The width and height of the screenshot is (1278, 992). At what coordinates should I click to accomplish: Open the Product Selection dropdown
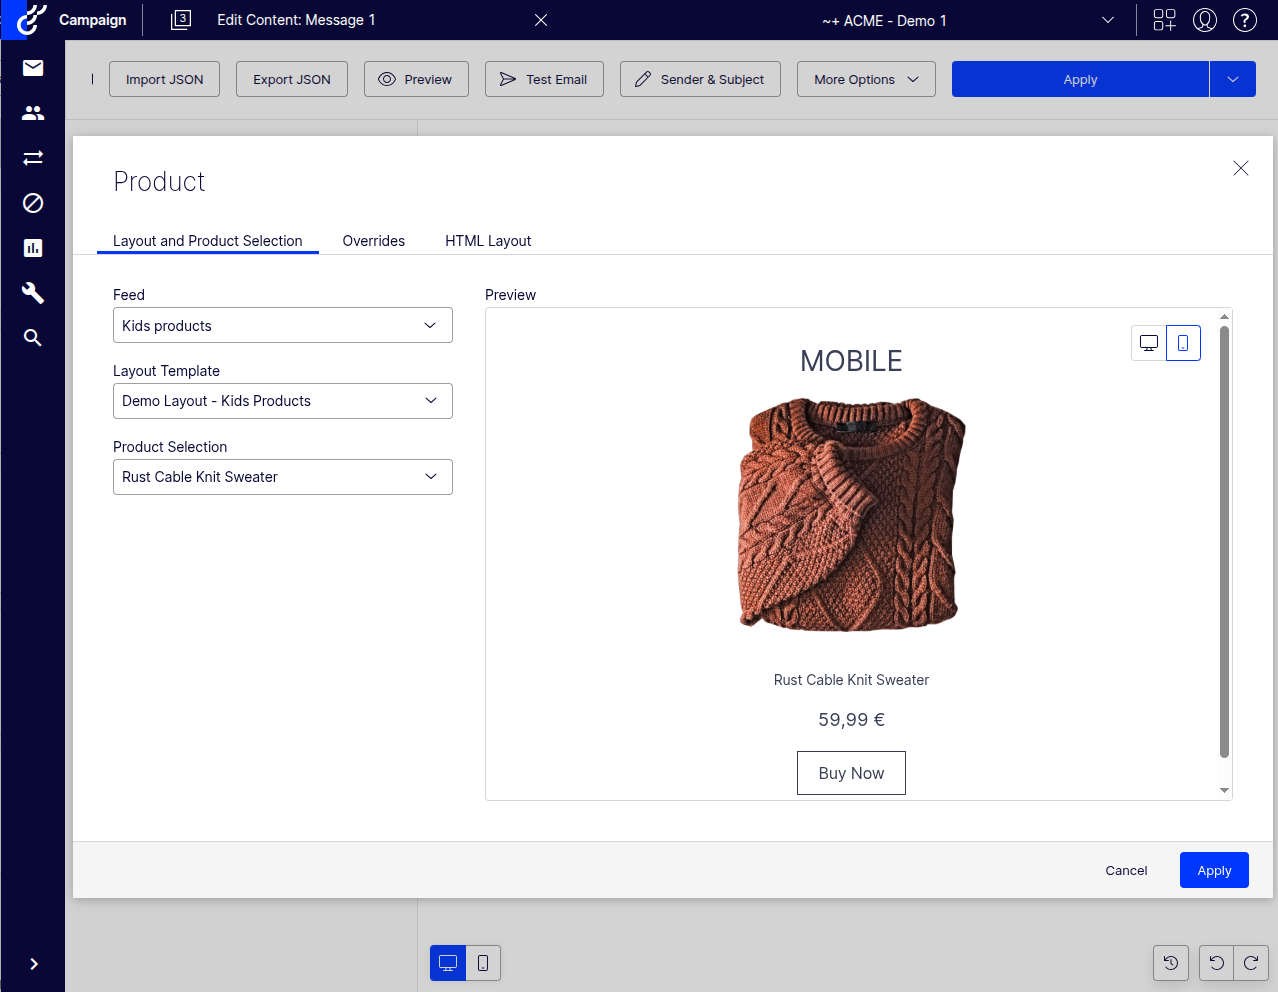click(282, 477)
